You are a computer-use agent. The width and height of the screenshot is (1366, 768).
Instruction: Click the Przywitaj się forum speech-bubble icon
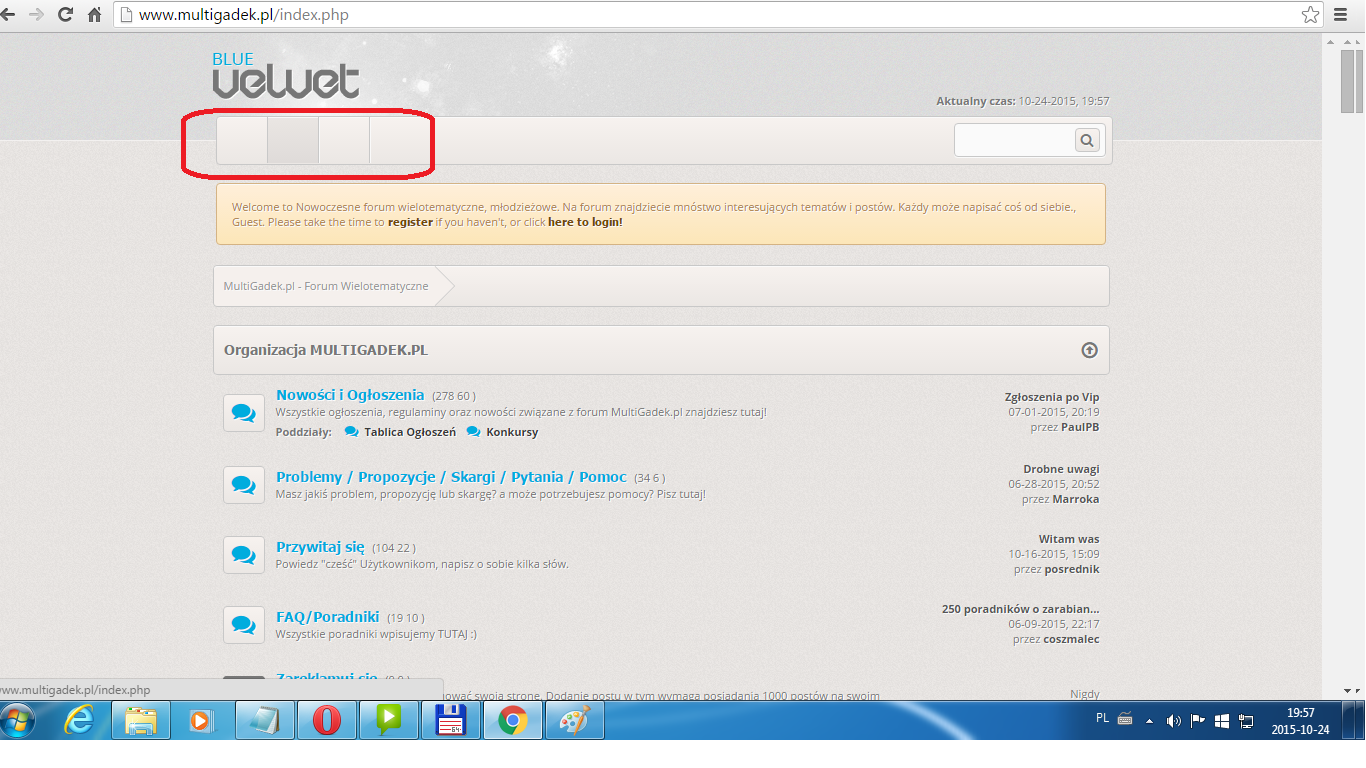[243, 554]
